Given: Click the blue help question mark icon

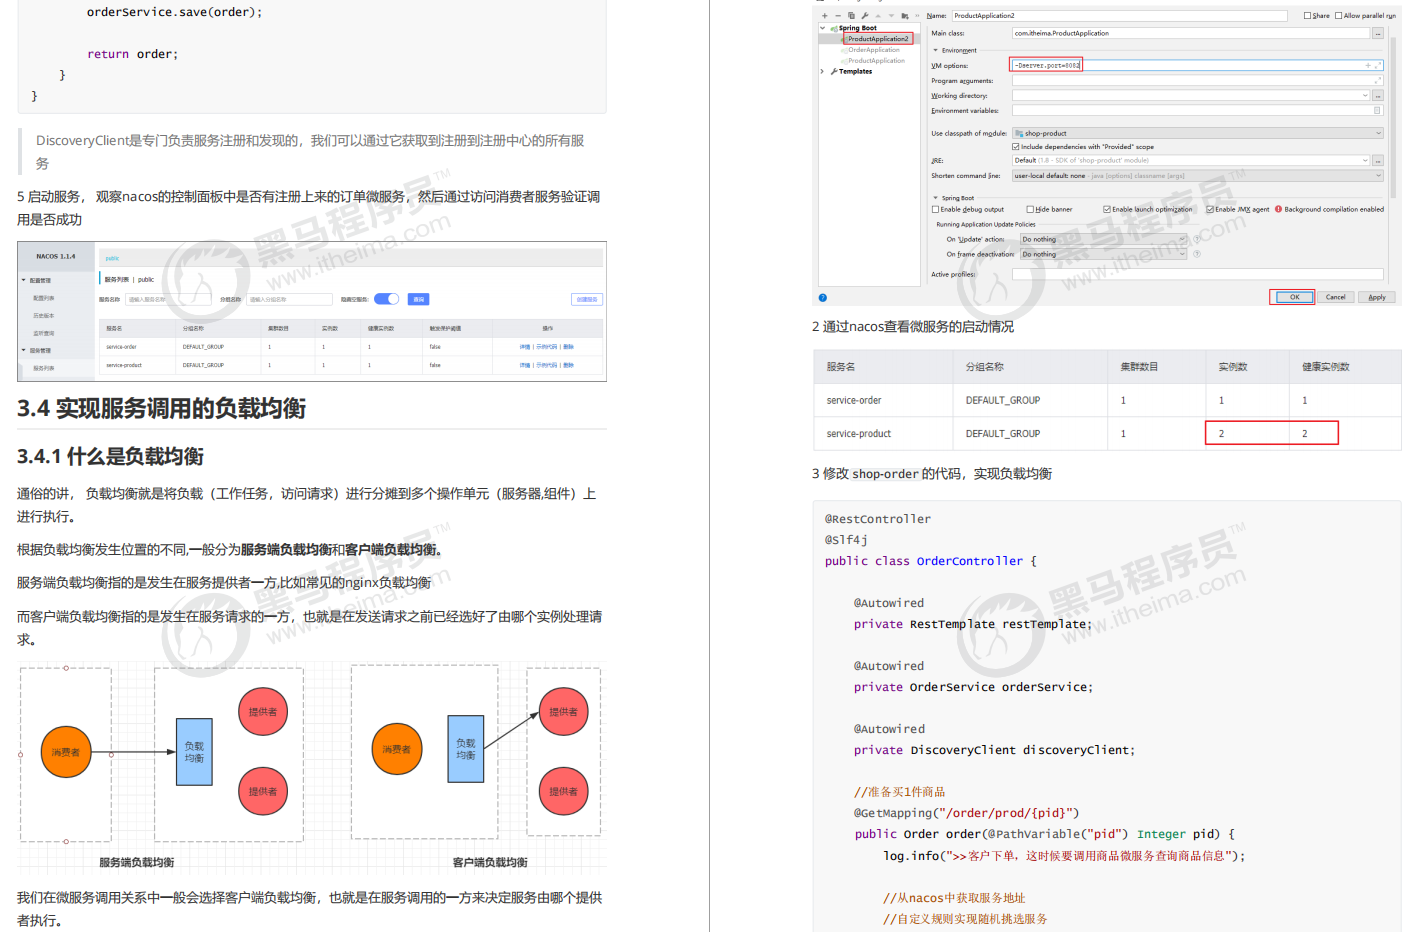Looking at the screenshot, I should coord(823,297).
